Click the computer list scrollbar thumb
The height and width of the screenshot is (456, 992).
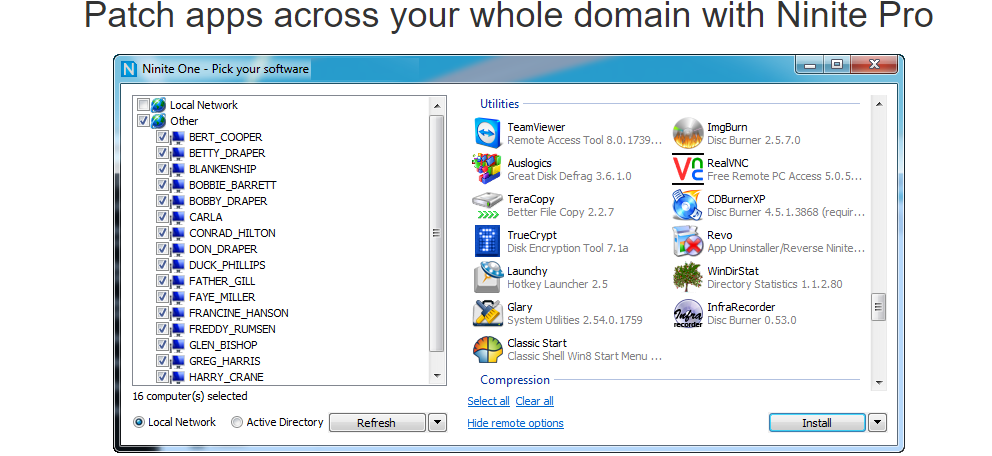tap(437, 233)
